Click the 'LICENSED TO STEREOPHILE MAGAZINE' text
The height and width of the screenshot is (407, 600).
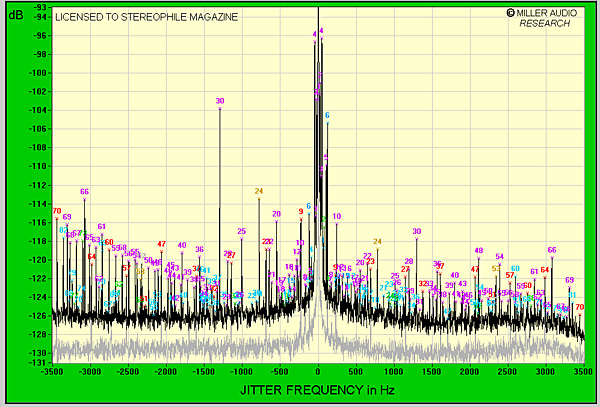coord(146,17)
